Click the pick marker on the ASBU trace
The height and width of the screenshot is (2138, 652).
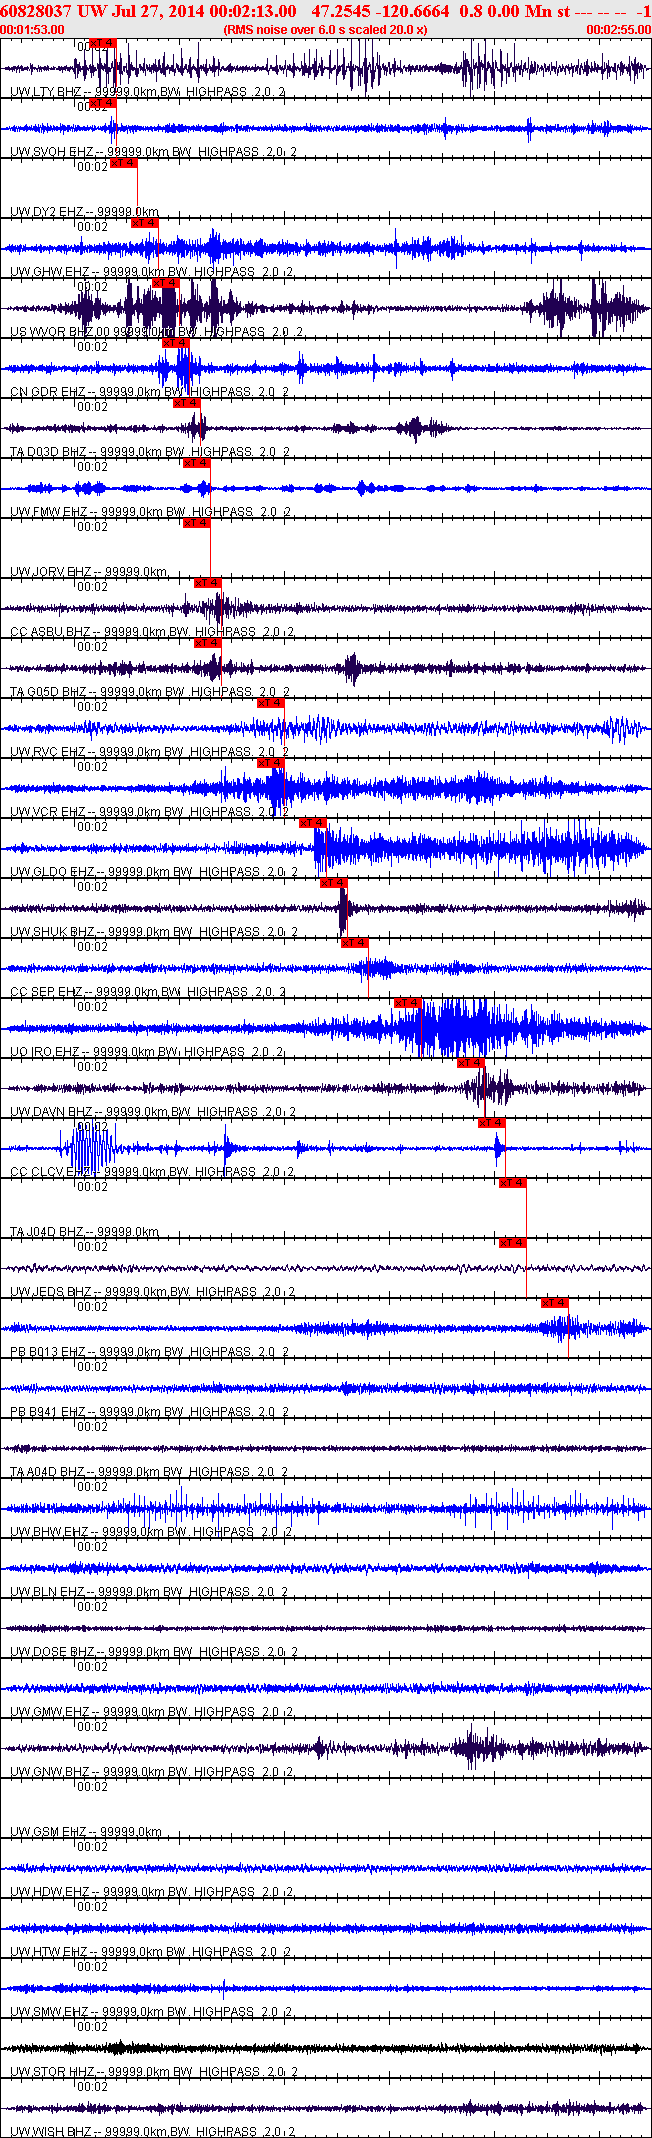point(207,583)
